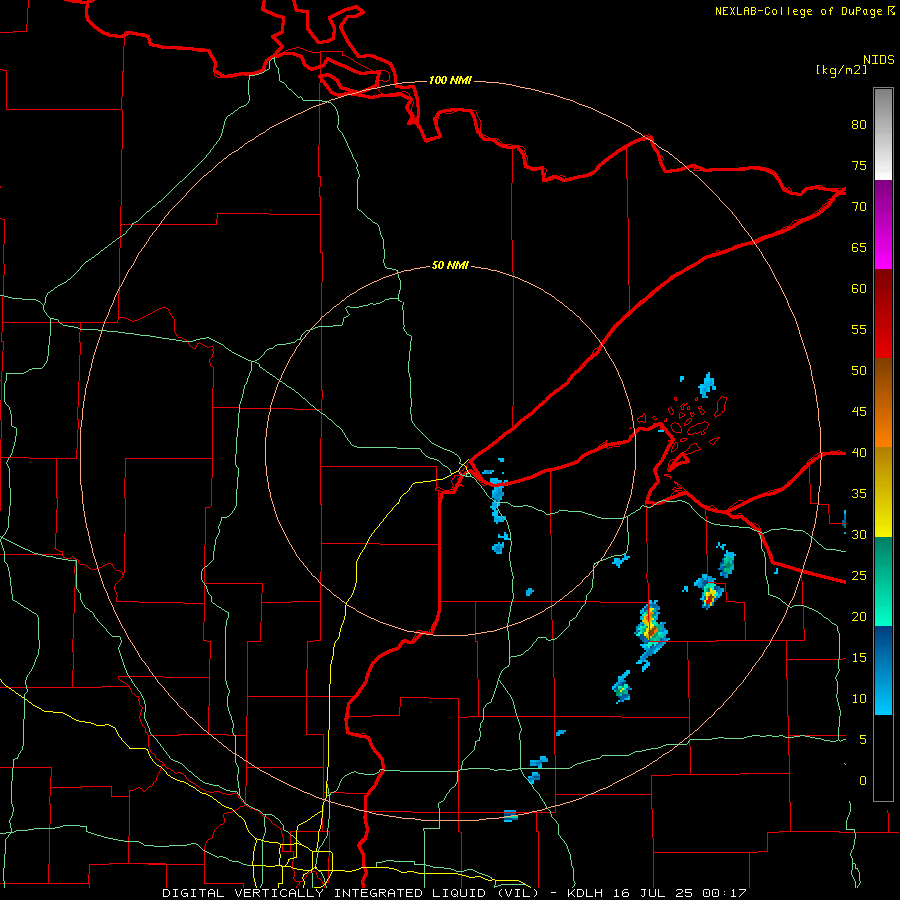
Task: Click the black lowest segment of the color bar
Action: [883, 758]
